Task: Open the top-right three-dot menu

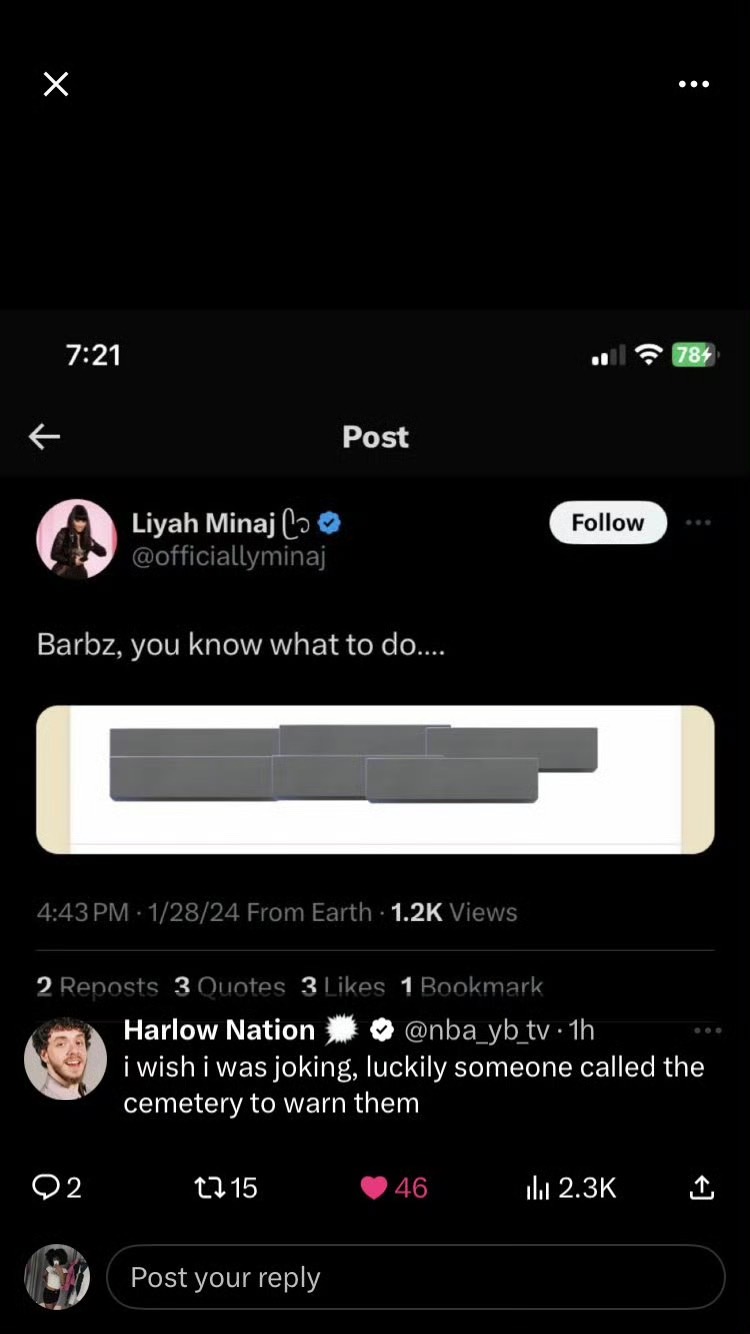Action: pyautogui.click(x=693, y=85)
